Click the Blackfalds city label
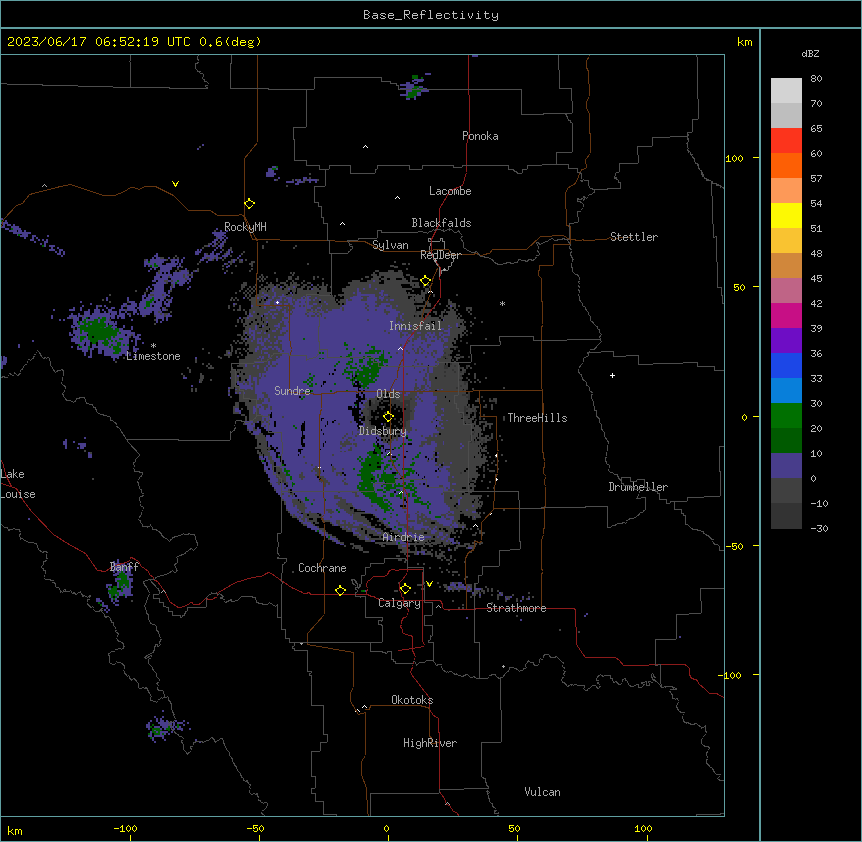Image resolution: width=862 pixels, height=842 pixels. coord(441,223)
